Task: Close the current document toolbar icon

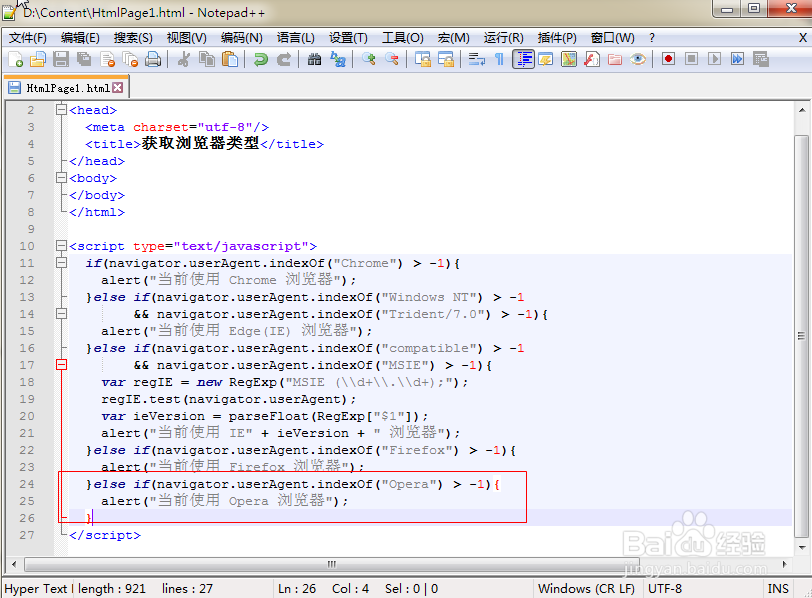Action: click(x=107, y=60)
